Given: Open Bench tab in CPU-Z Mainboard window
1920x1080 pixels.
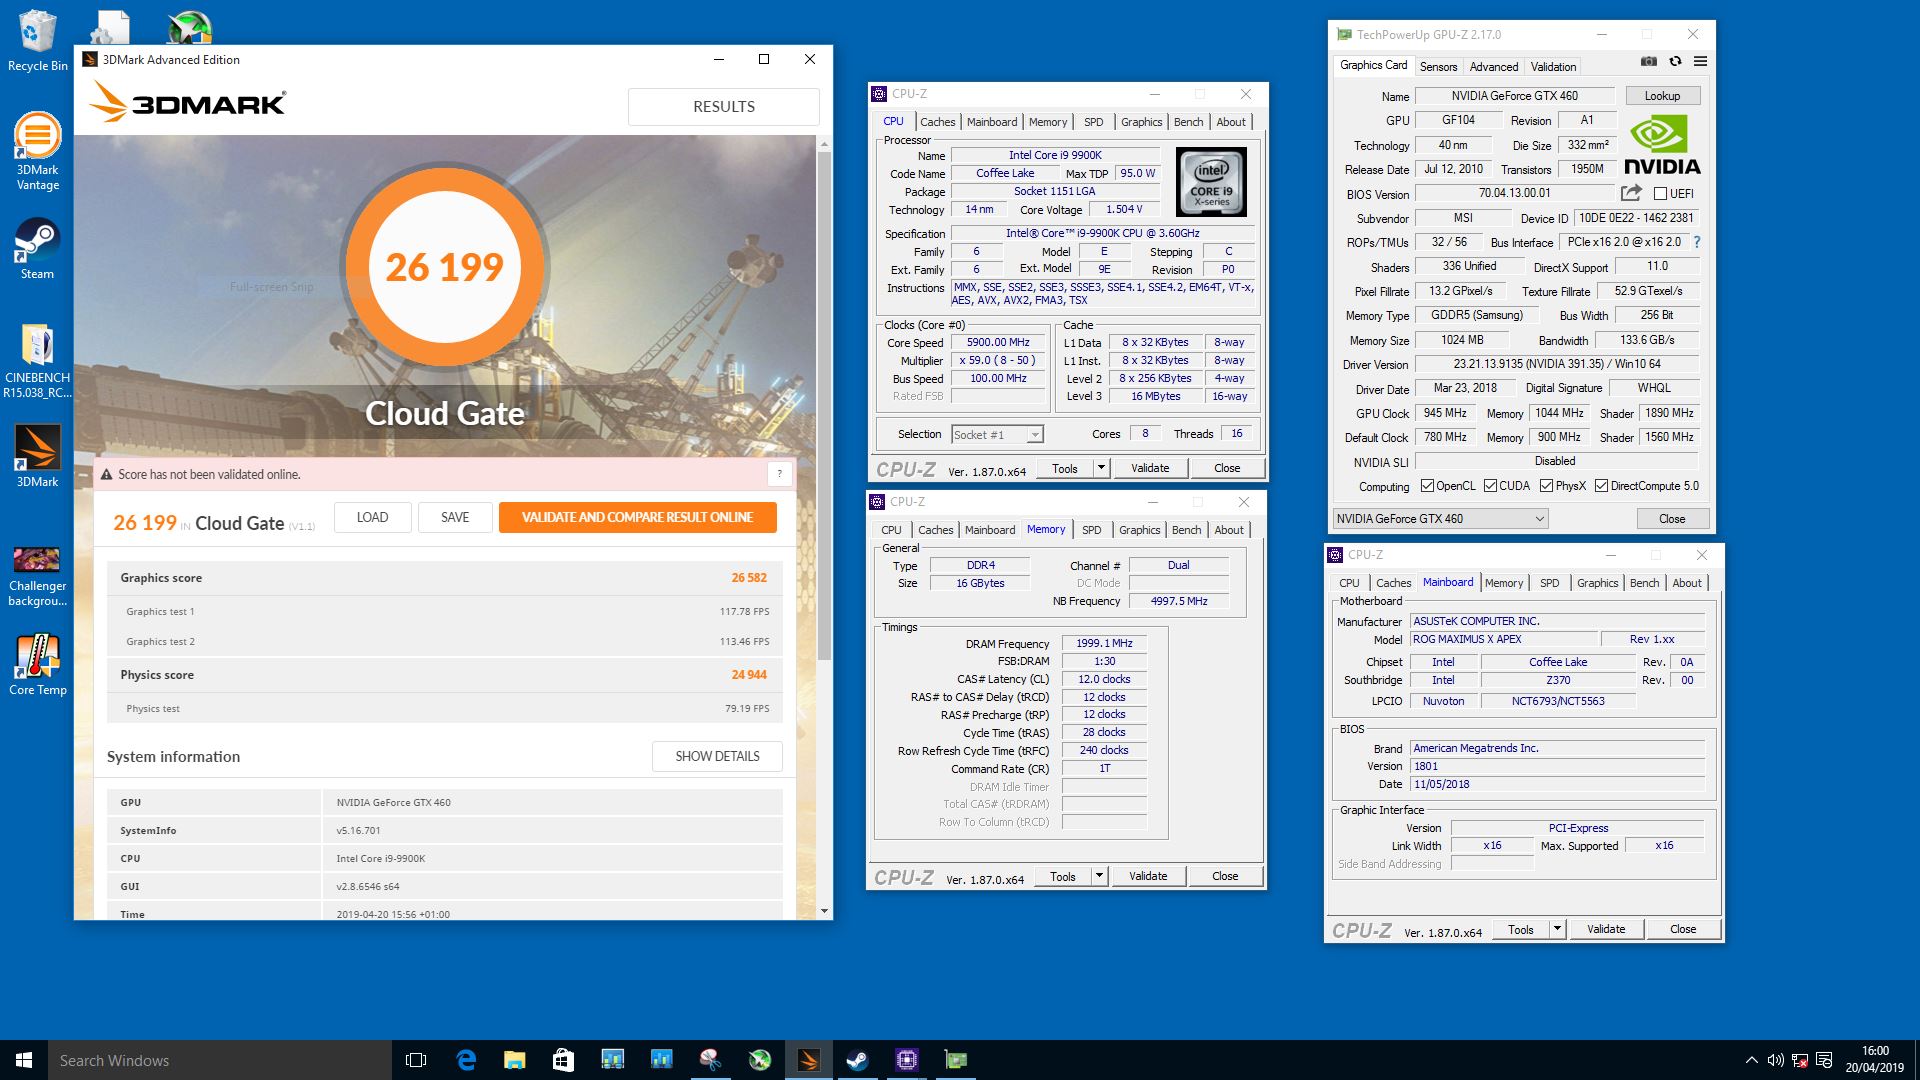Looking at the screenshot, I should click(x=1644, y=583).
